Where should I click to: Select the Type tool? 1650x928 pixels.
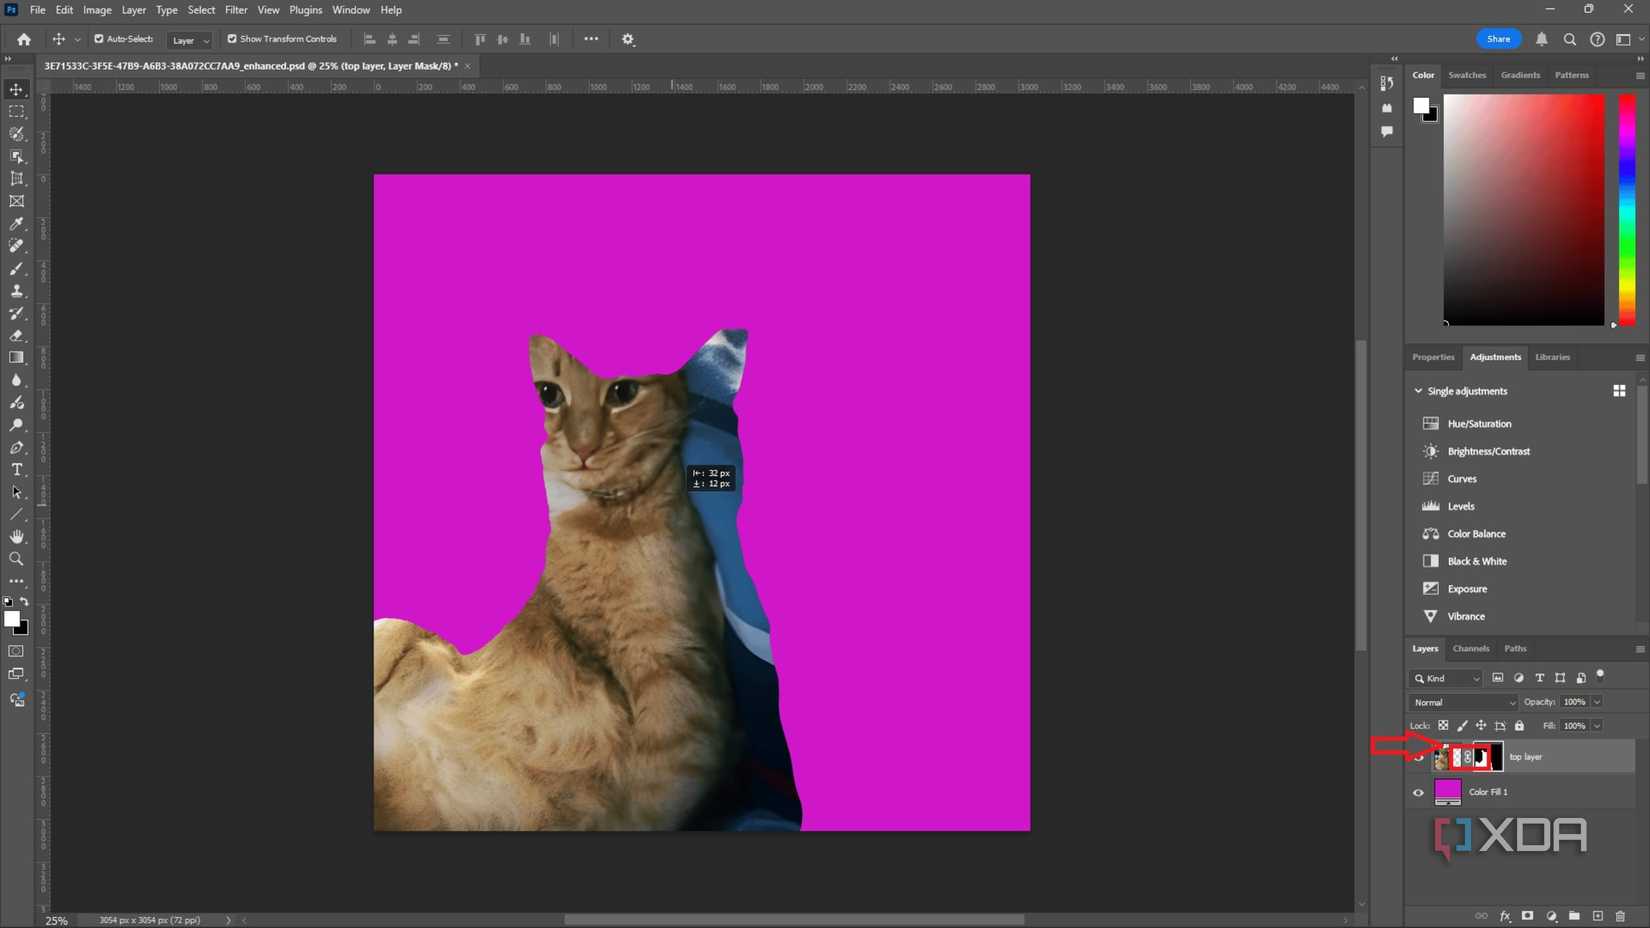(x=16, y=469)
